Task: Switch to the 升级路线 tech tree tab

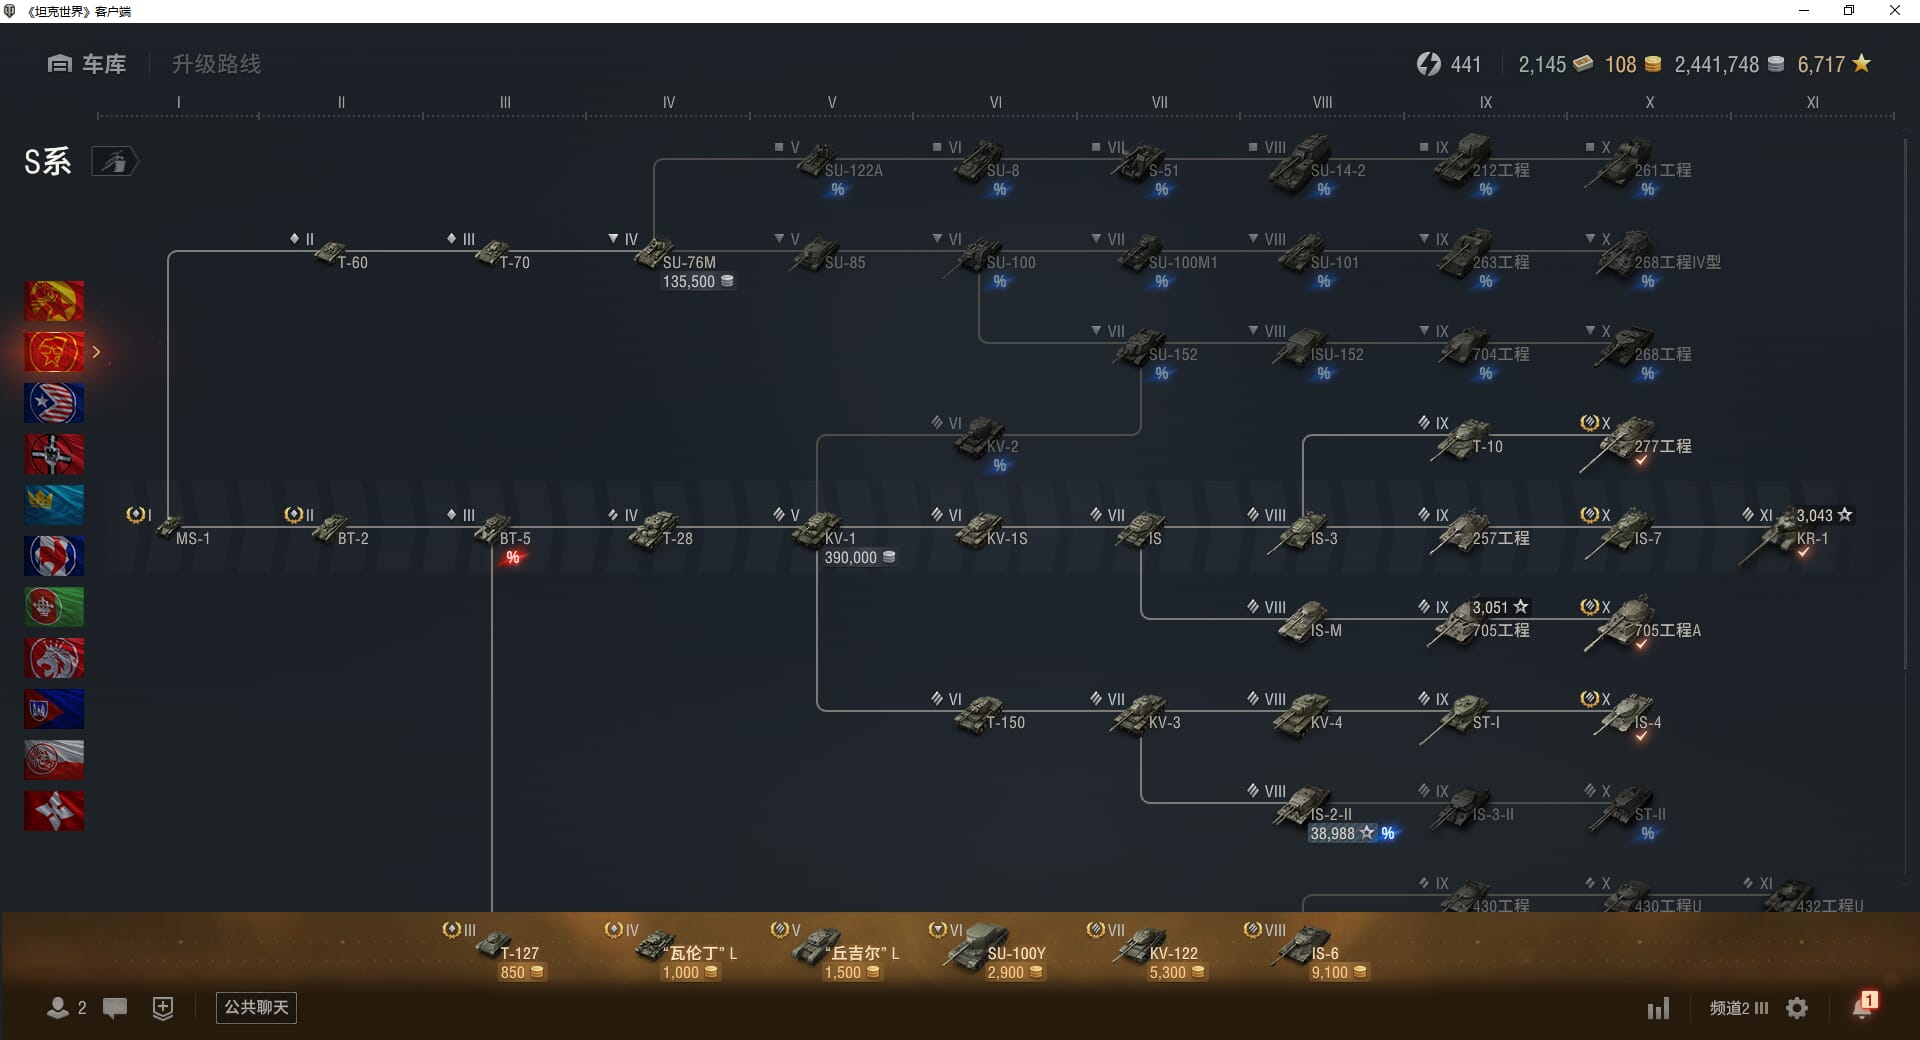Action: (x=216, y=64)
